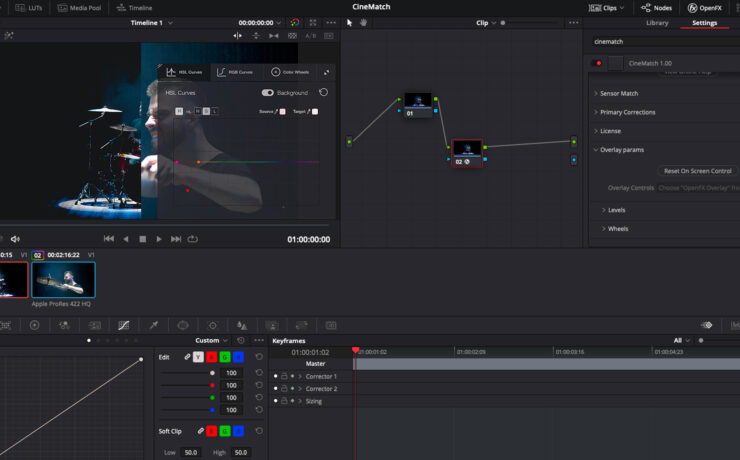740x460 pixels.
Task: Open the Clip mode dropdown in node editor
Action: [x=486, y=23]
